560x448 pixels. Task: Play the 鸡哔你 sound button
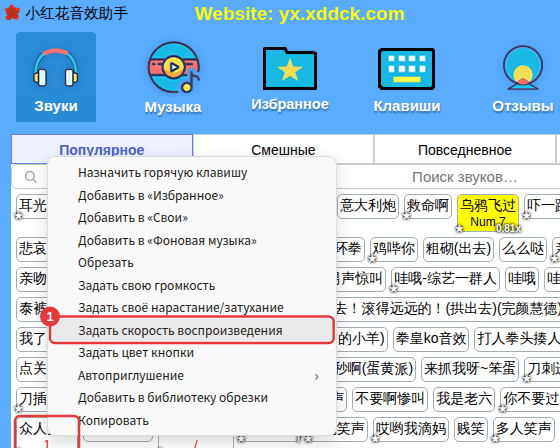point(394,249)
